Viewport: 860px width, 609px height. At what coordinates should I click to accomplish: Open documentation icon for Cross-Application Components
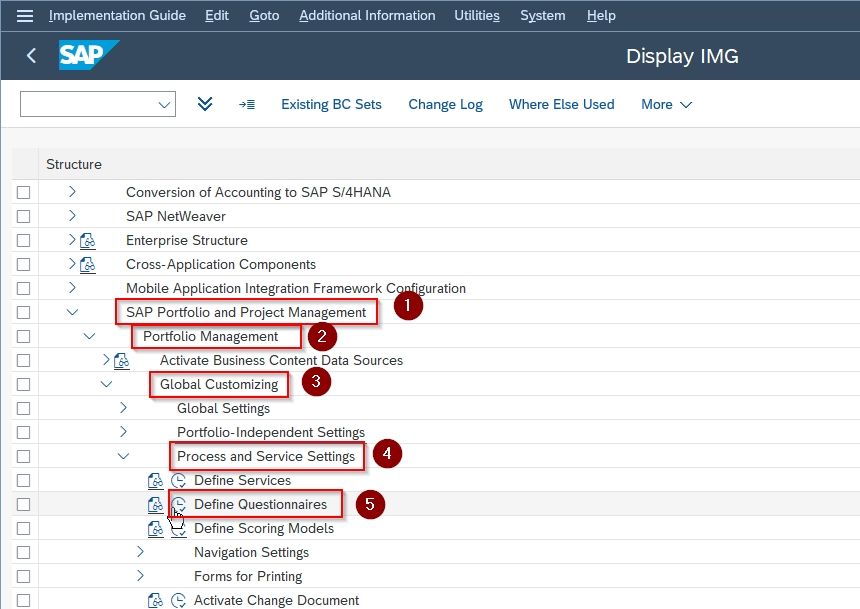pos(88,265)
